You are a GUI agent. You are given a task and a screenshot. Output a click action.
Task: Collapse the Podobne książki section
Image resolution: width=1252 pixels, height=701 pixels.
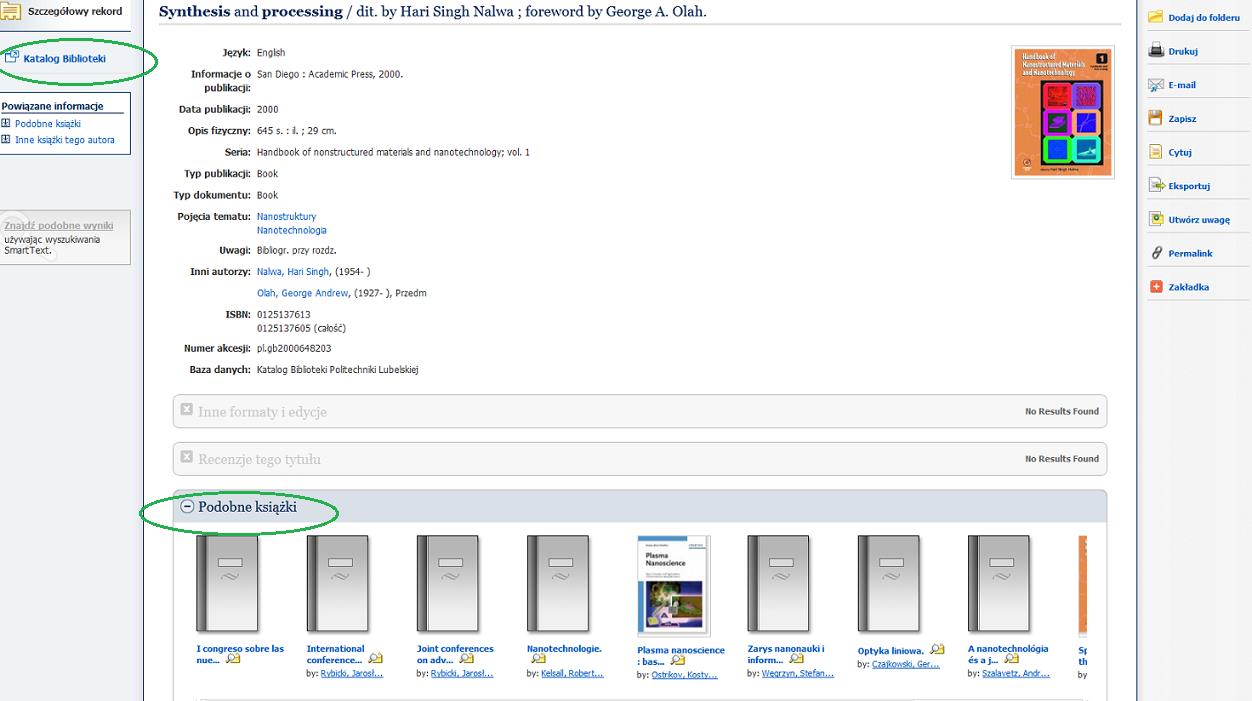(x=187, y=507)
